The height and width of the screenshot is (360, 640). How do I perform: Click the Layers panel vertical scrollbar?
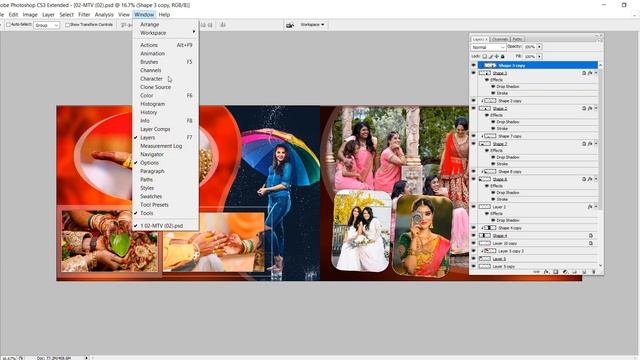coord(600,165)
